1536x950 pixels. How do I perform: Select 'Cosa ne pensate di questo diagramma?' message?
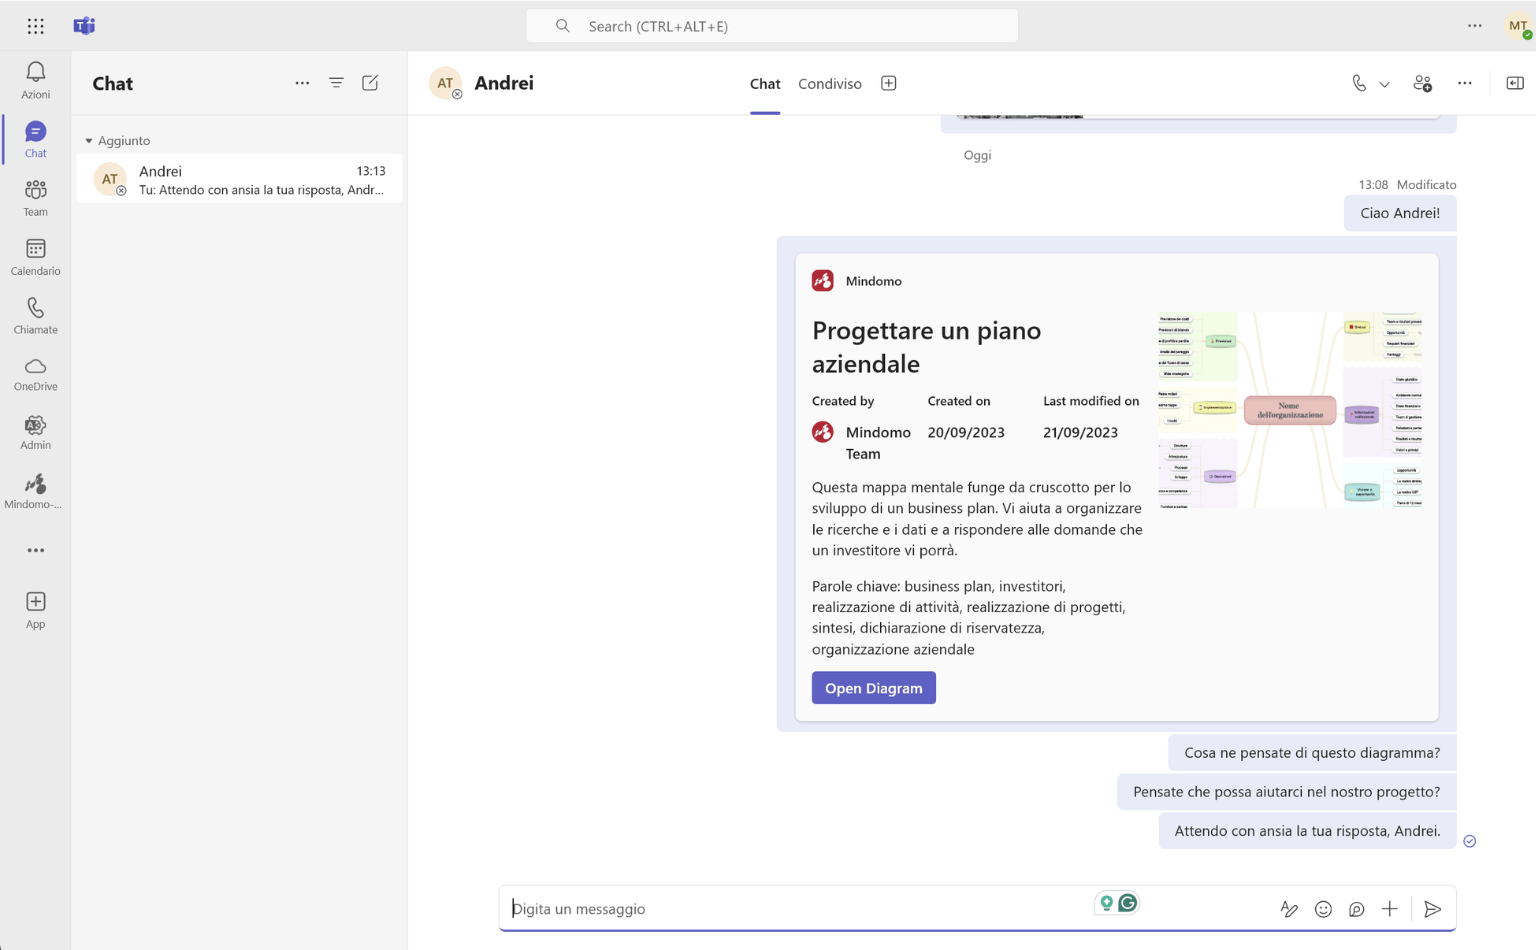[1312, 753]
